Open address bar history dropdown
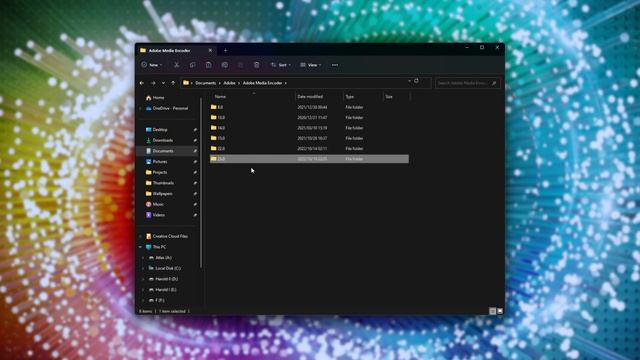The height and width of the screenshot is (360, 640). point(409,81)
